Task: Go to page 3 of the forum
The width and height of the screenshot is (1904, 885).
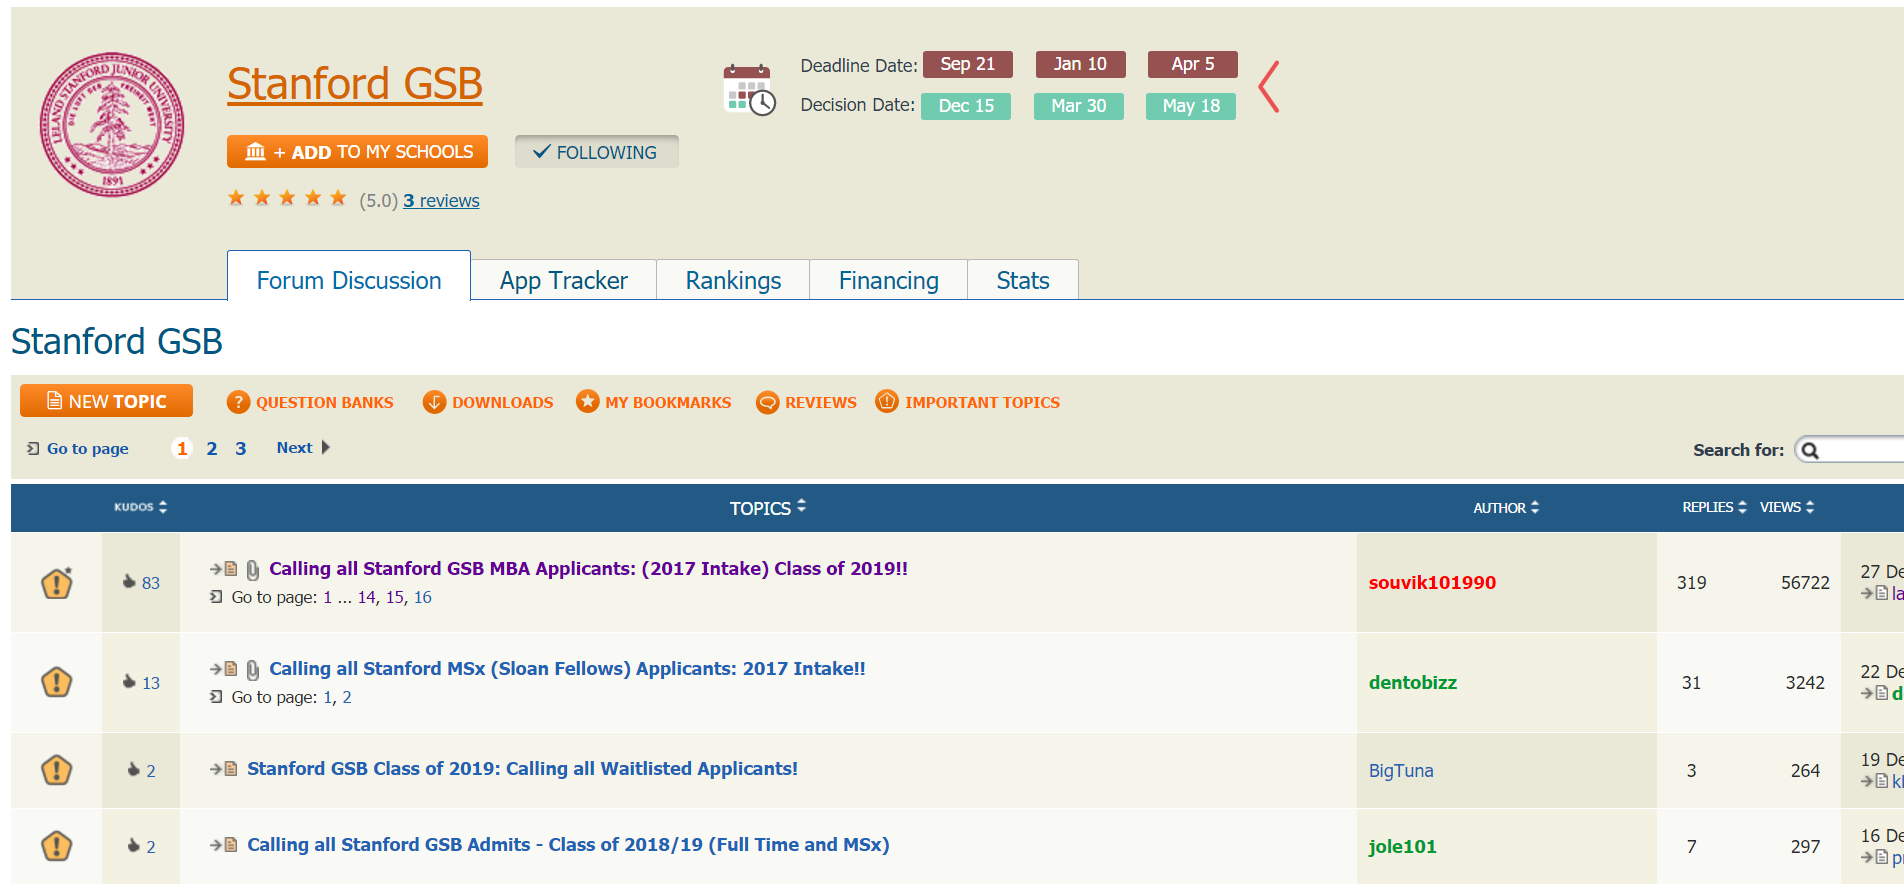Action: point(241,448)
